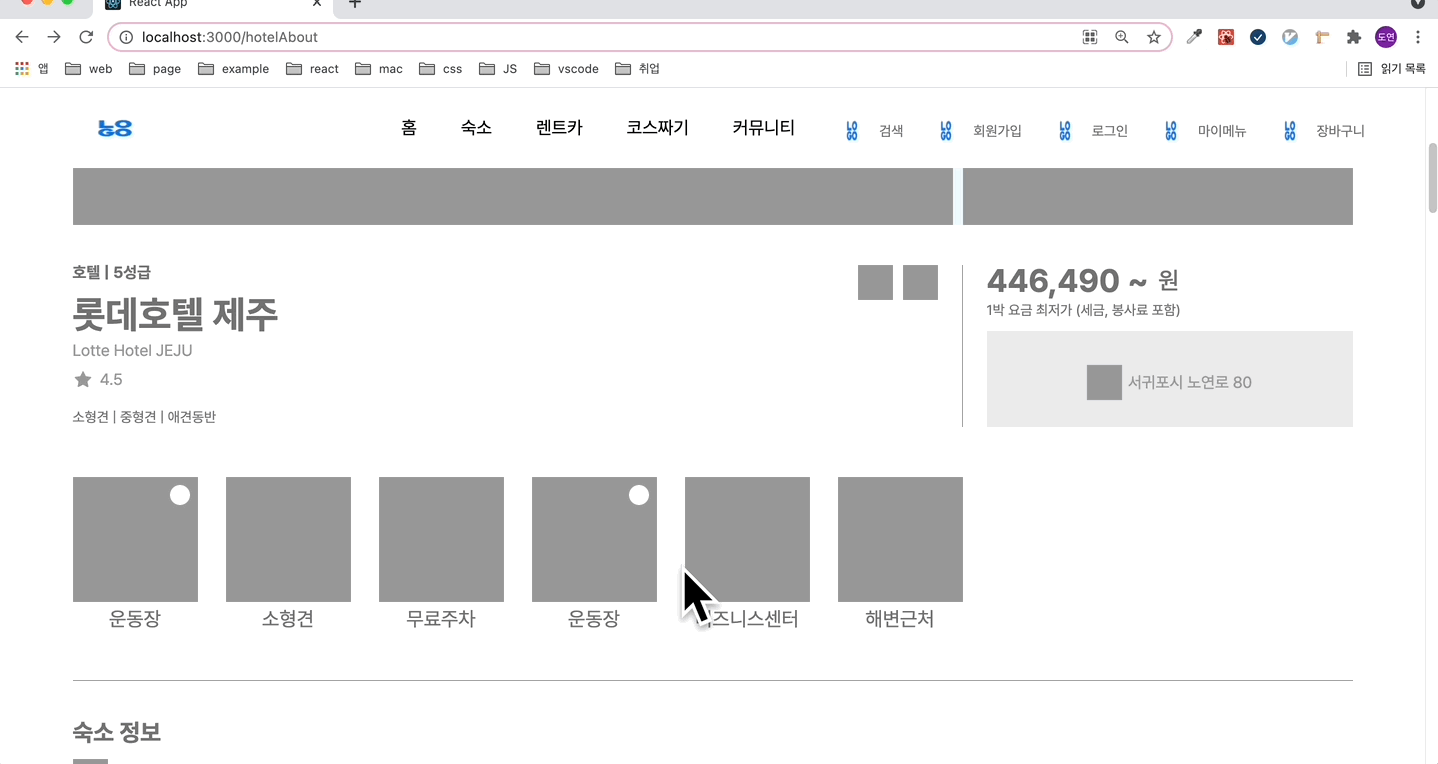
Task: Open the 읽기 목록 reading list
Action: pos(1392,69)
